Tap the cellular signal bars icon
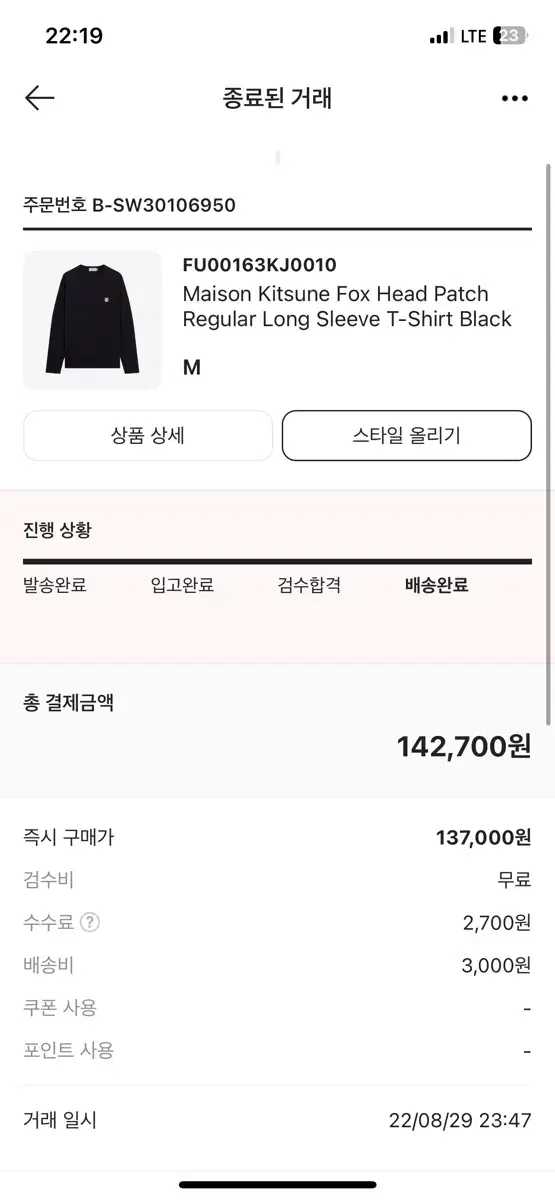555x1200 pixels. point(441,37)
